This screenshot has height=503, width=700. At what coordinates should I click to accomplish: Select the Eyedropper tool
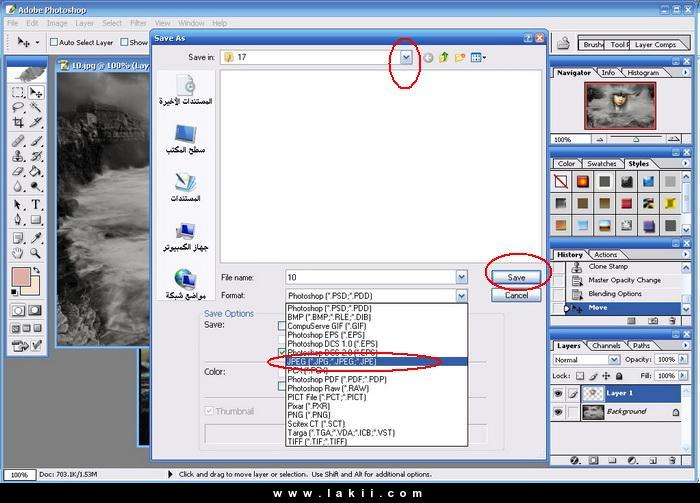36,238
